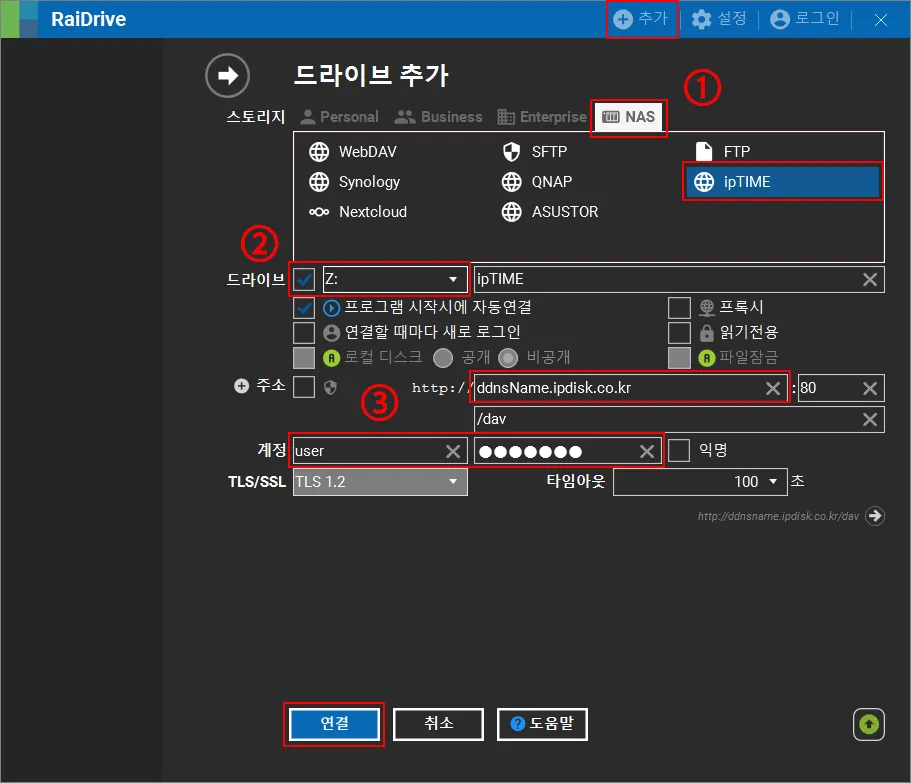Click the 연결 connect button
The image size is (911, 783).
click(x=334, y=724)
